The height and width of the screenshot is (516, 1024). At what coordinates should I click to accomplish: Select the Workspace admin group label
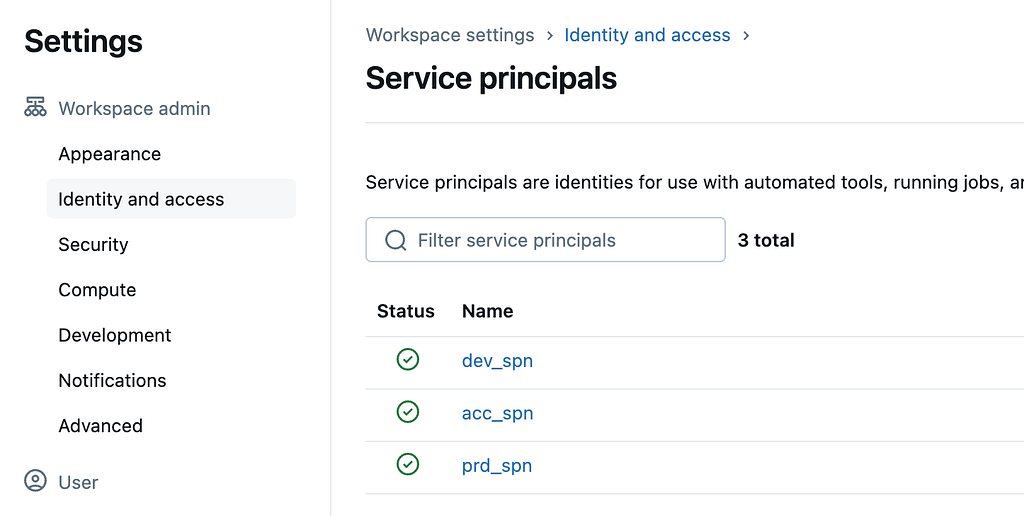(x=135, y=108)
